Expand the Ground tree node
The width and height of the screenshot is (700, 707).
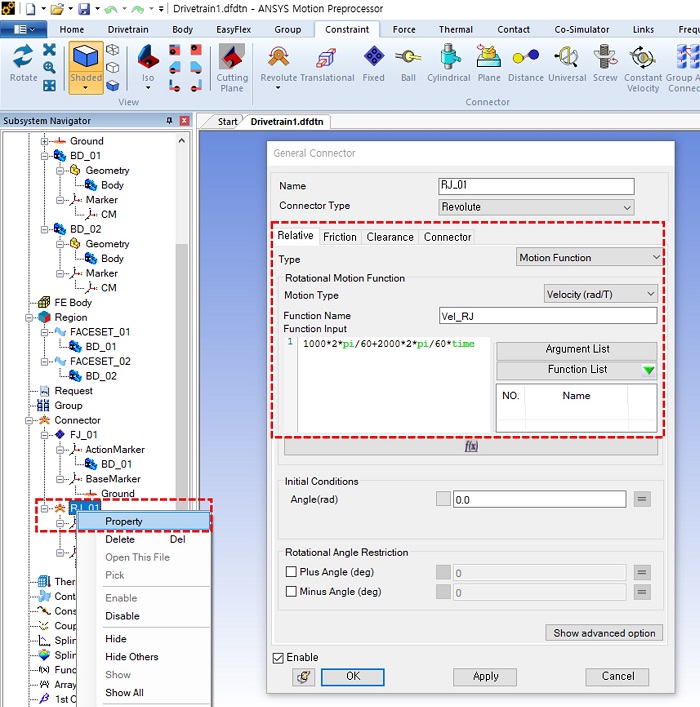pyautogui.click(x=44, y=141)
